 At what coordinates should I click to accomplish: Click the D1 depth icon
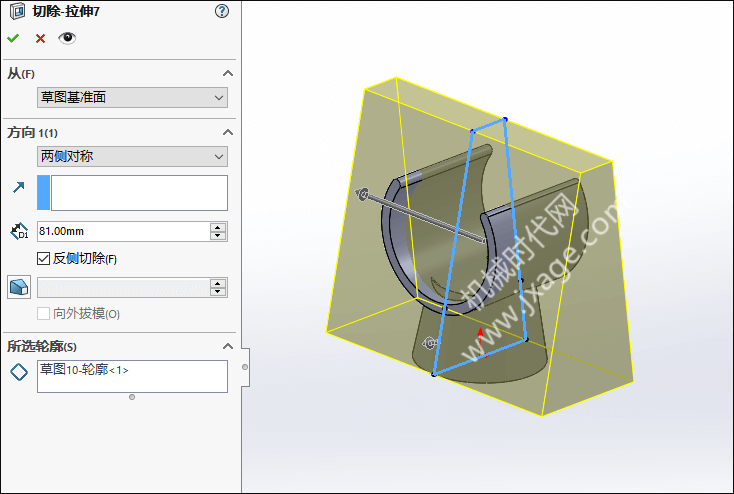pyautogui.click(x=19, y=231)
